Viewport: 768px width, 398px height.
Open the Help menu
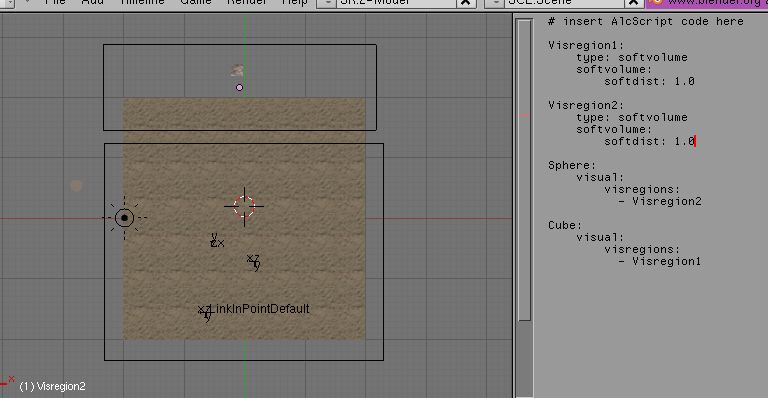click(x=294, y=2)
